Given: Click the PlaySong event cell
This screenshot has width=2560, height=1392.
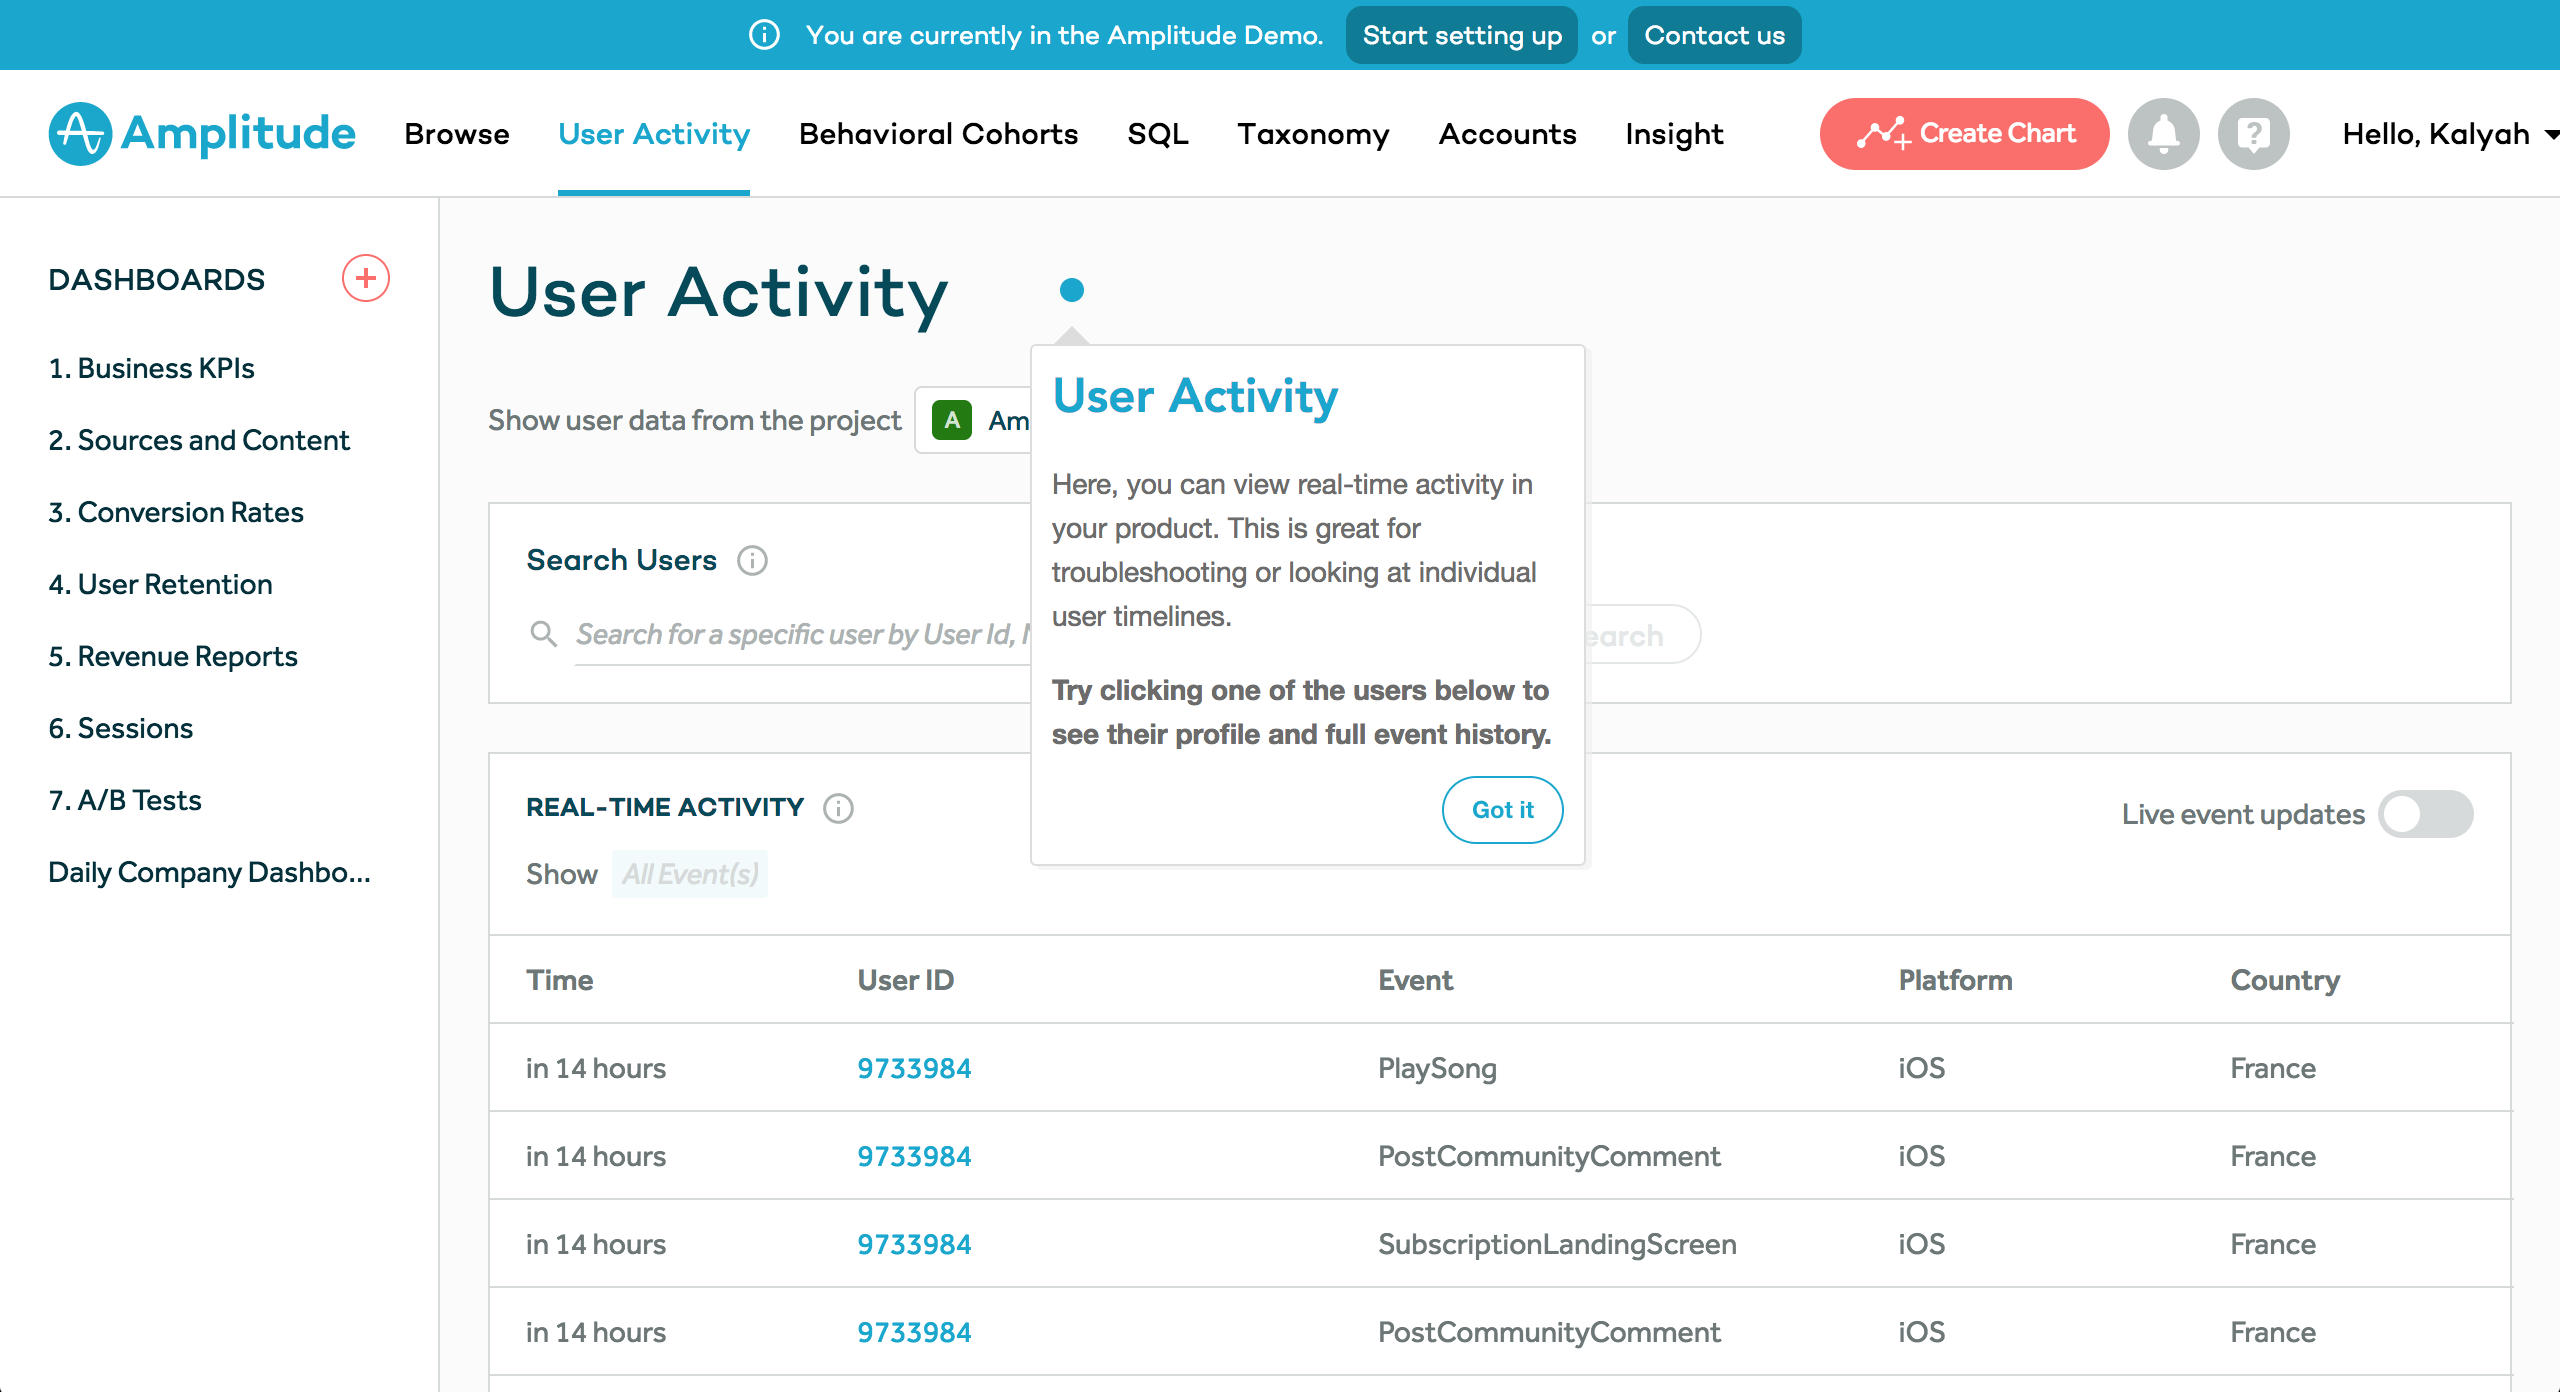Looking at the screenshot, I should click(1437, 1068).
